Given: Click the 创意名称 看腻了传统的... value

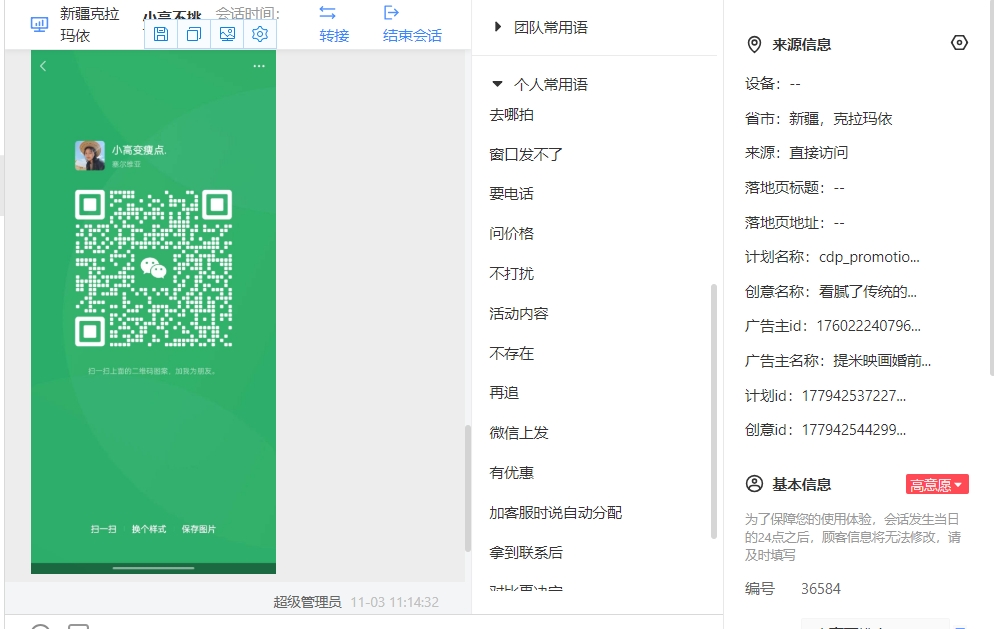Looking at the screenshot, I should click(868, 292).
